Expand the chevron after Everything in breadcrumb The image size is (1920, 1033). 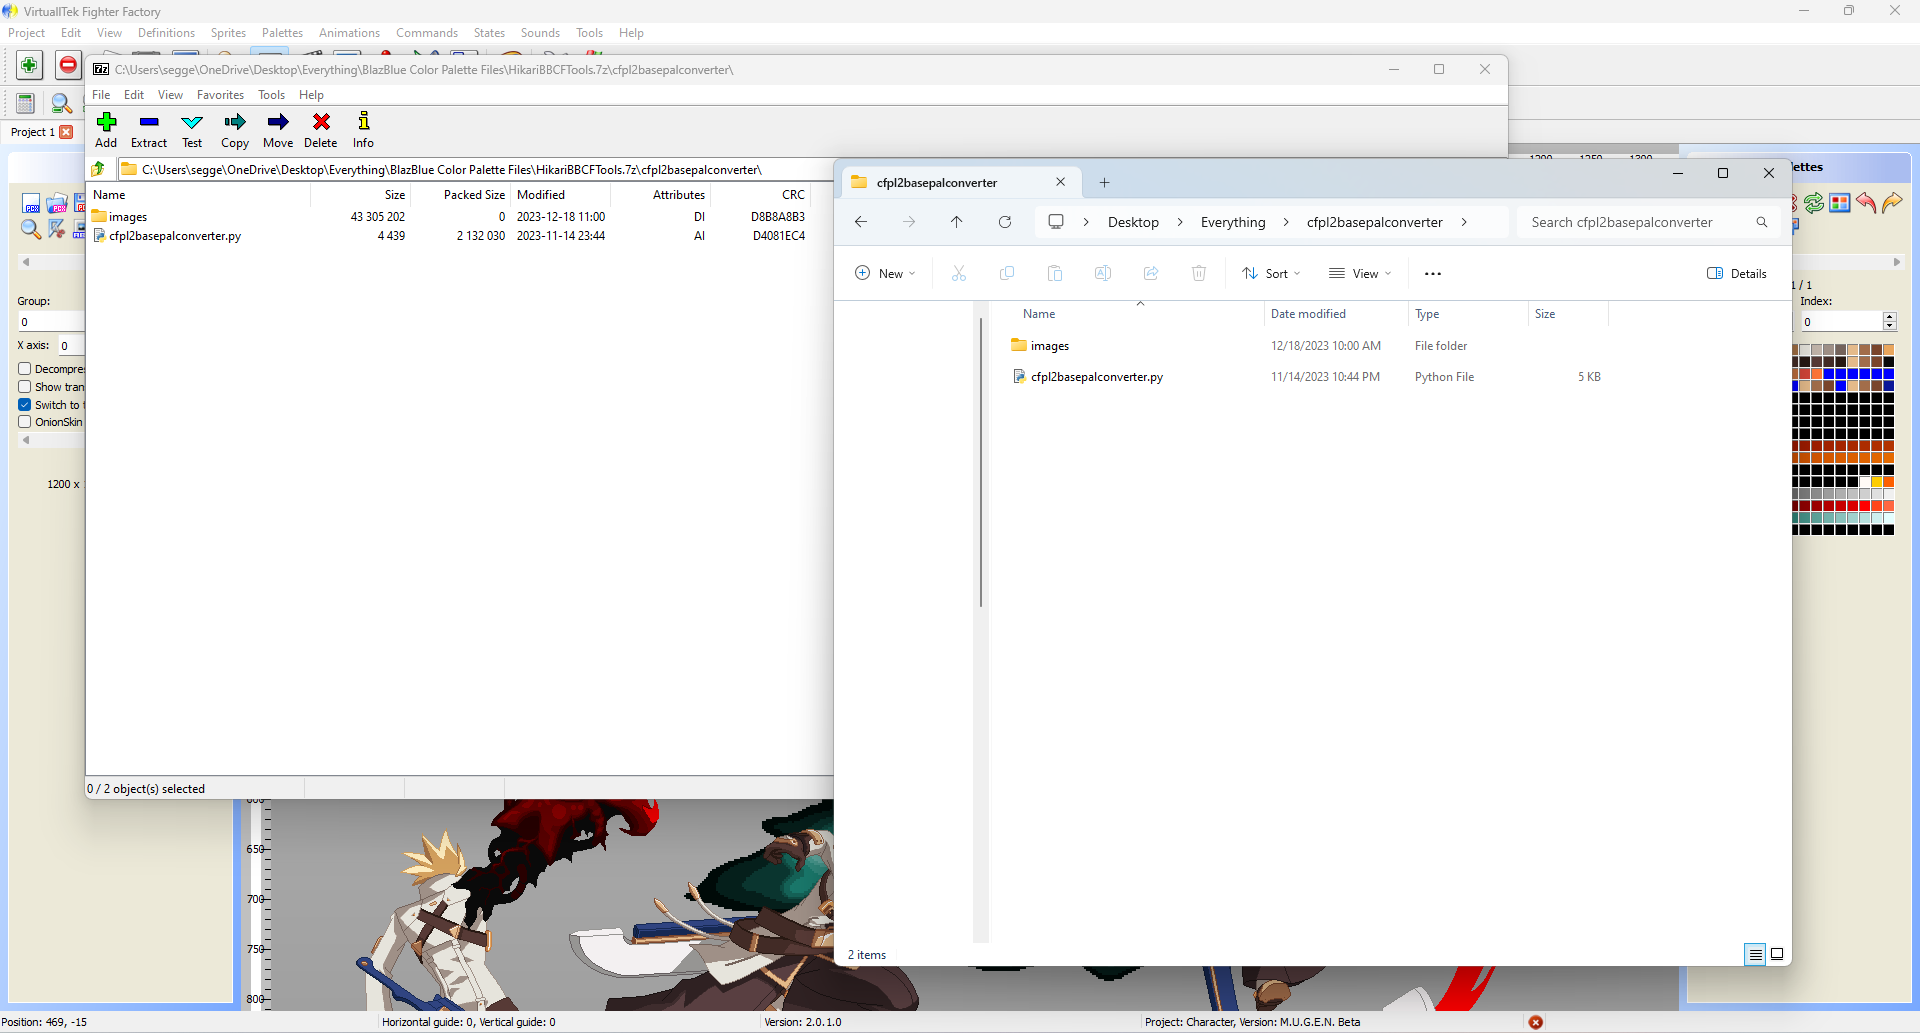pyautogui.click(x=1286, y=222)
